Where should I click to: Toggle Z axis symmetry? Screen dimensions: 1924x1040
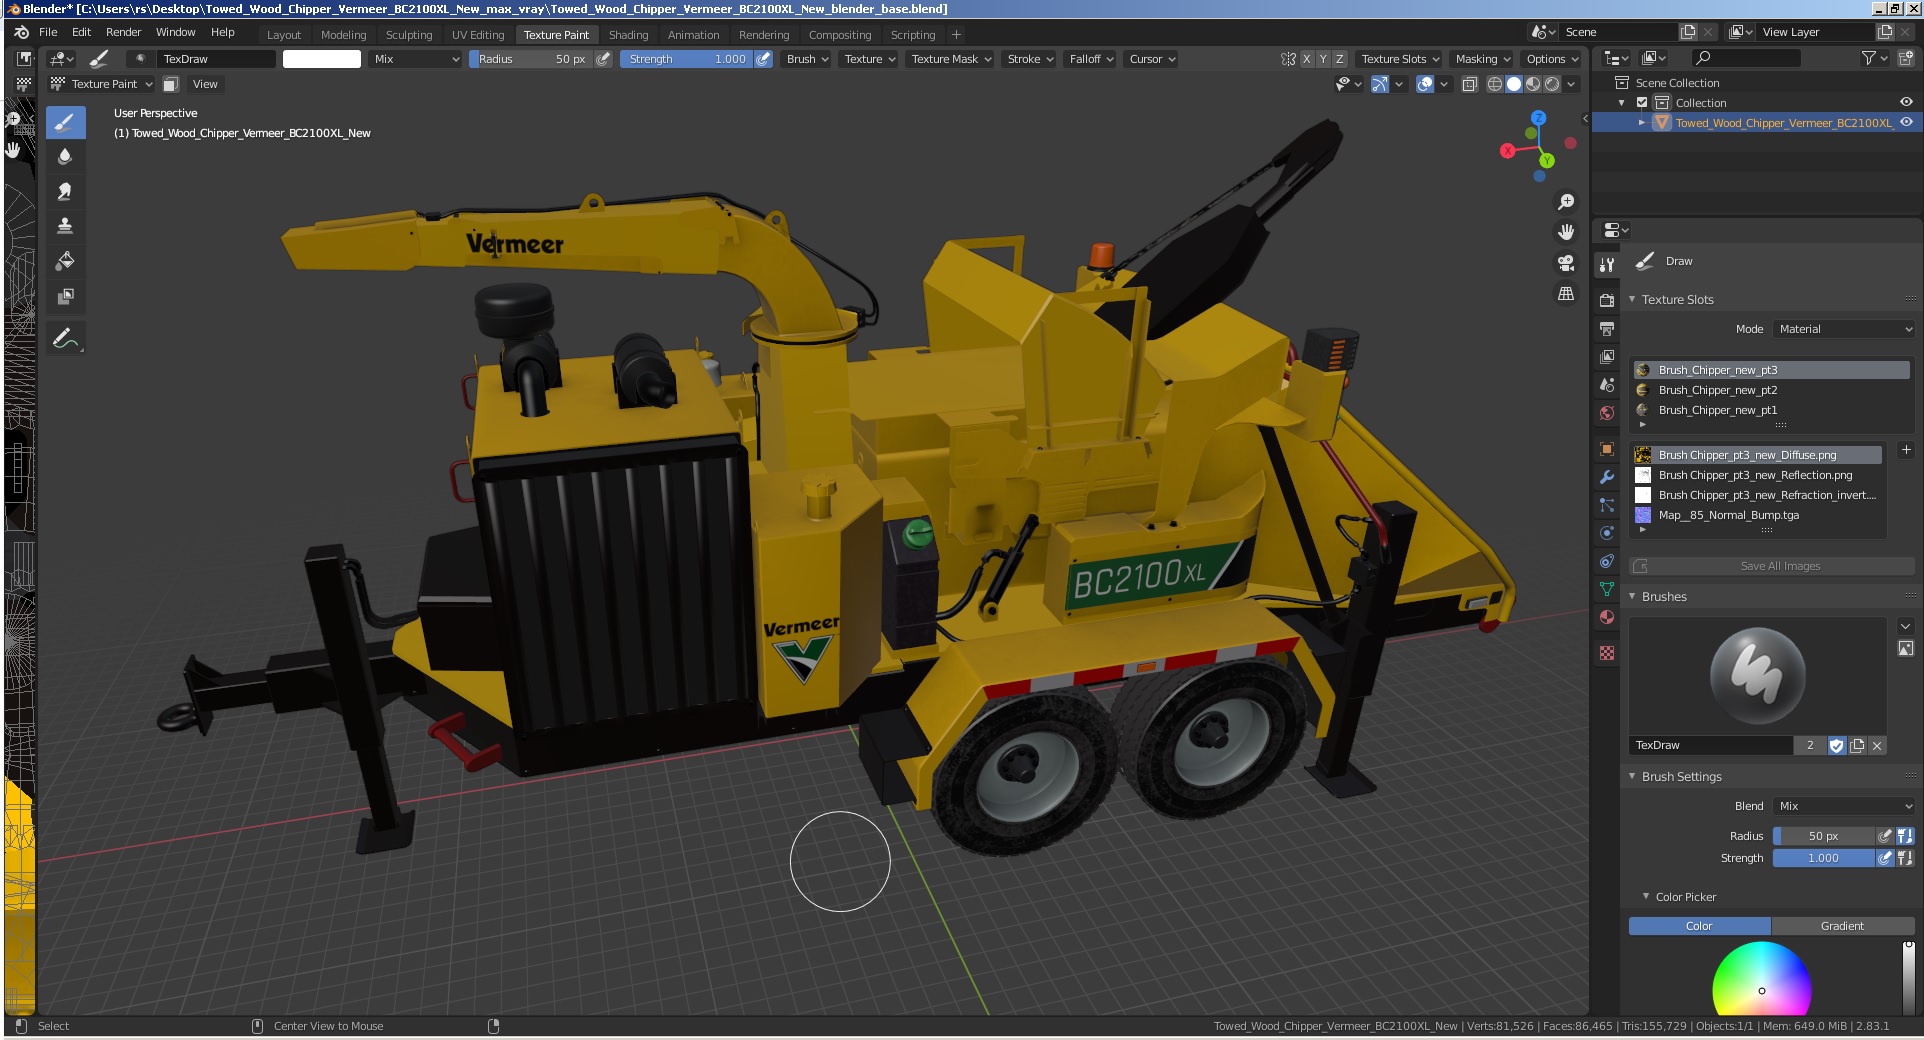click(x=1340, y=59)
